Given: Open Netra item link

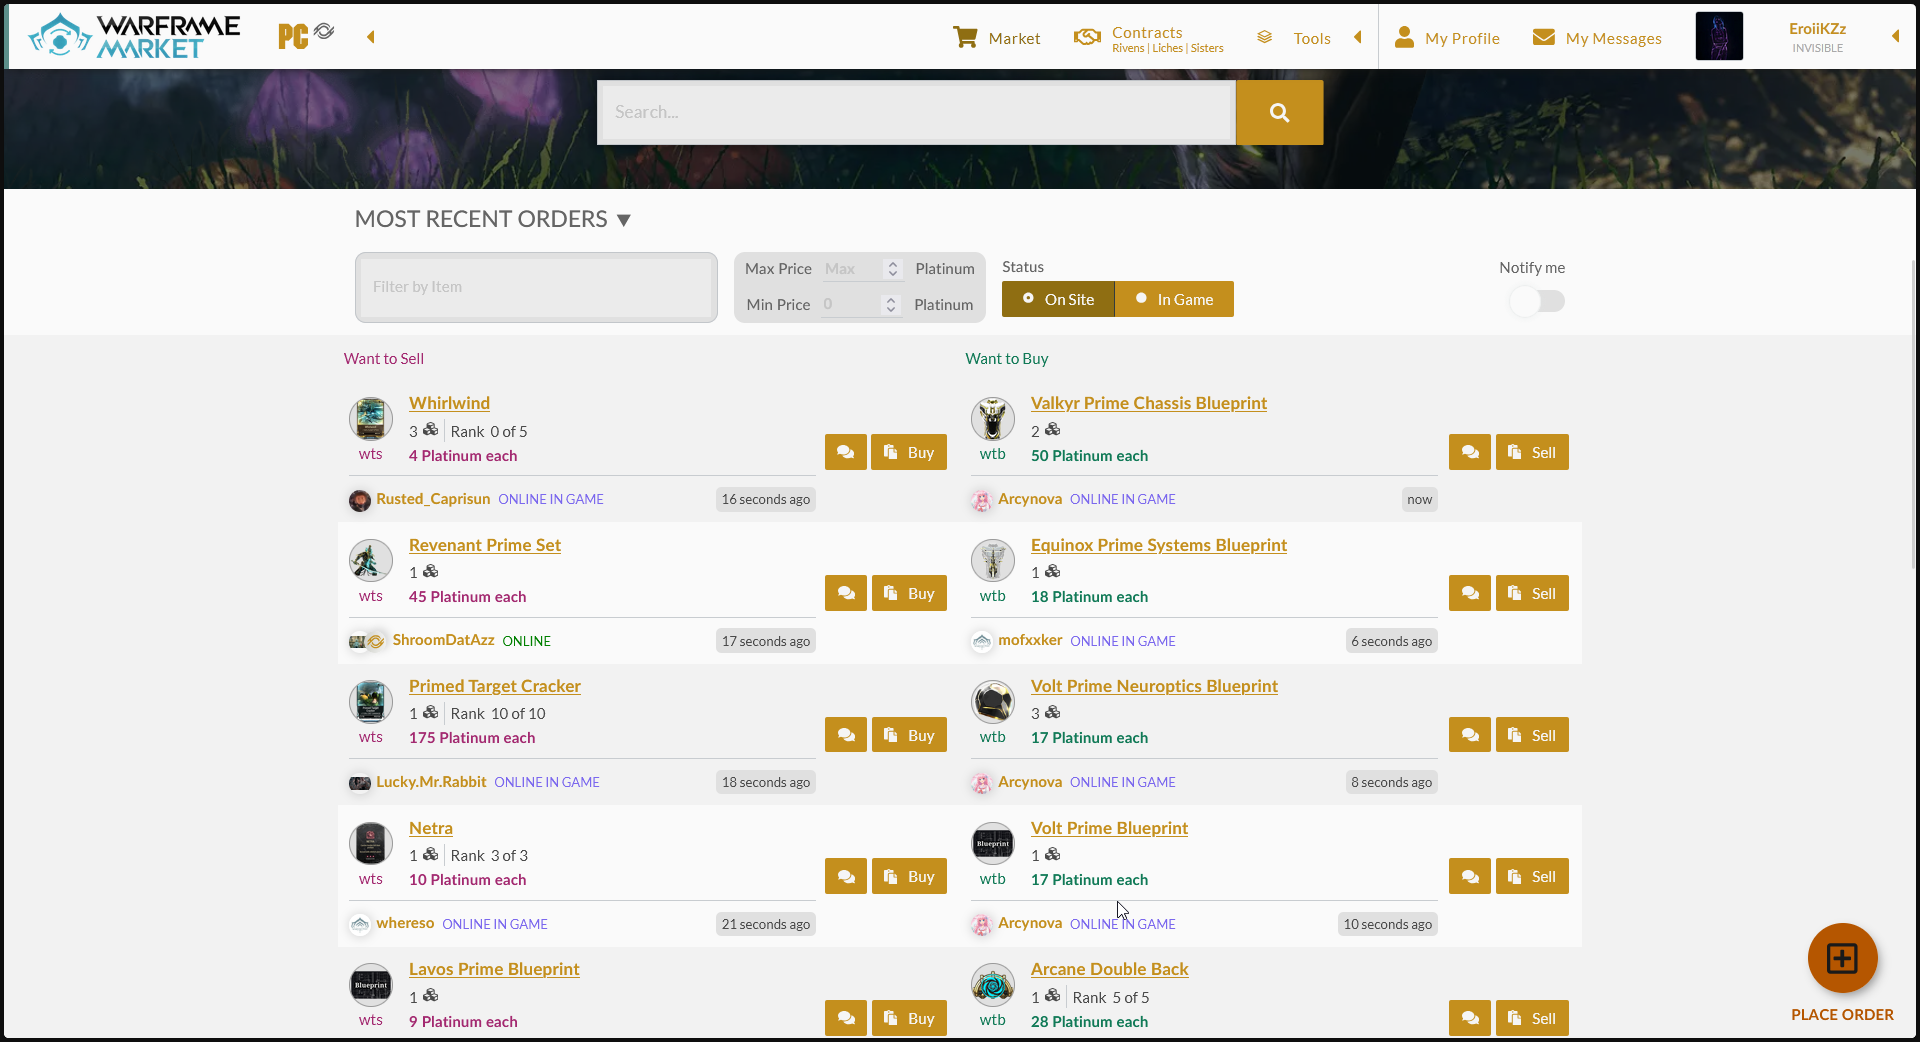Looking at the screenshot, I should coord(431,828).
